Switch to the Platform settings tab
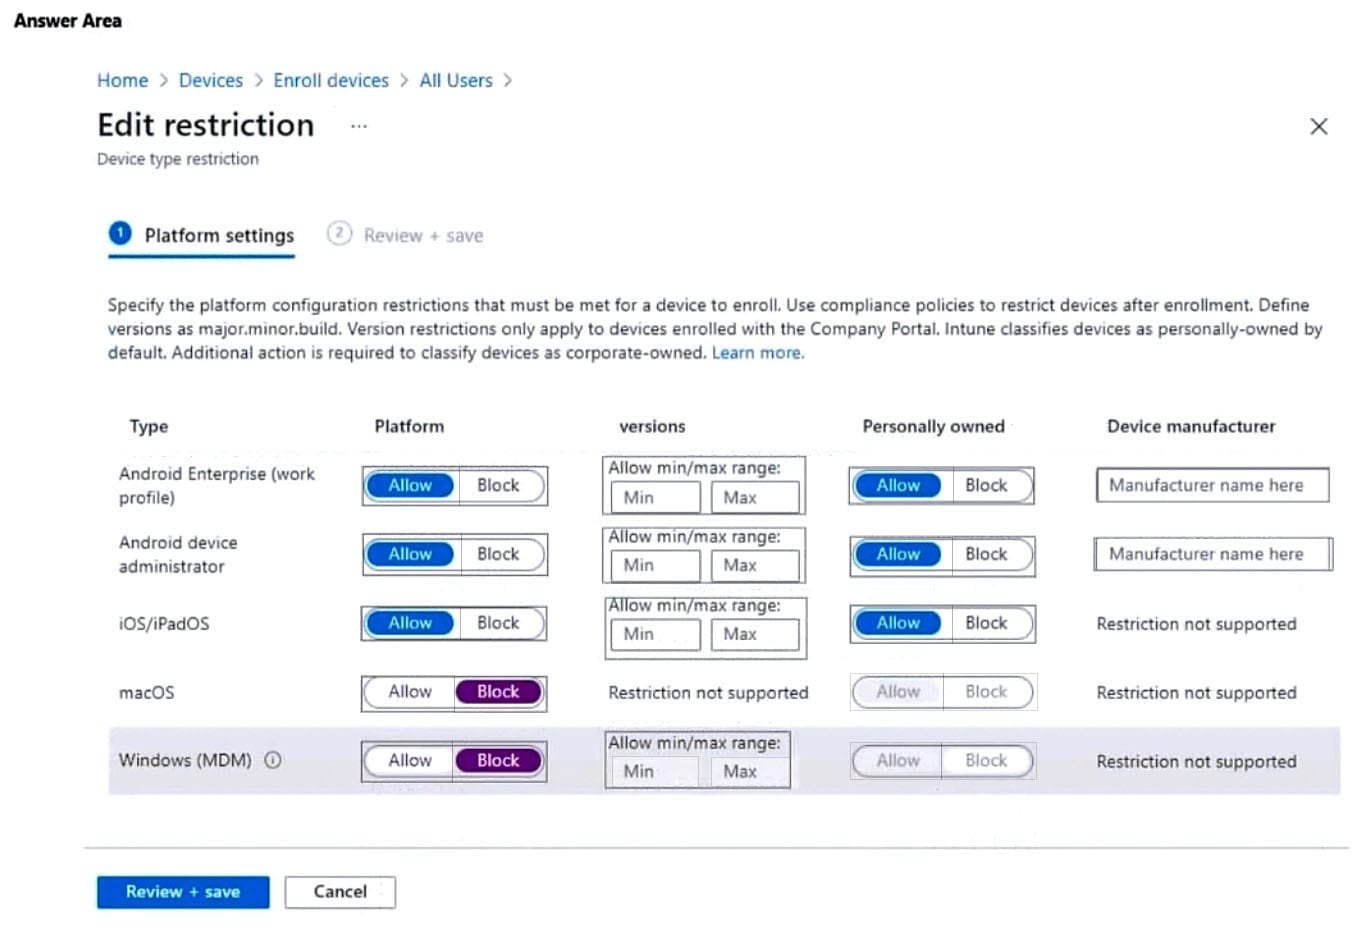The image size is (1357, 931). (219, 236)
